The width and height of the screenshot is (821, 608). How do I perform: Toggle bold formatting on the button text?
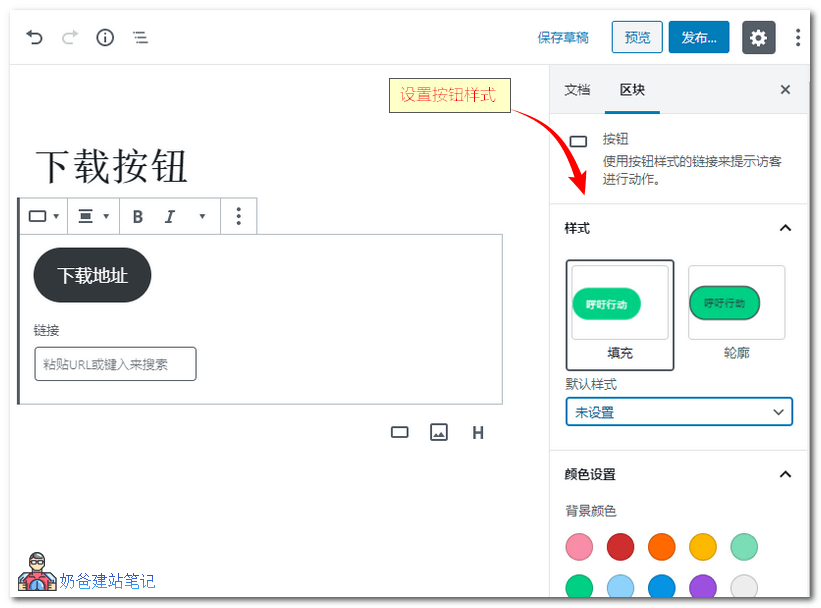[137, 215]
